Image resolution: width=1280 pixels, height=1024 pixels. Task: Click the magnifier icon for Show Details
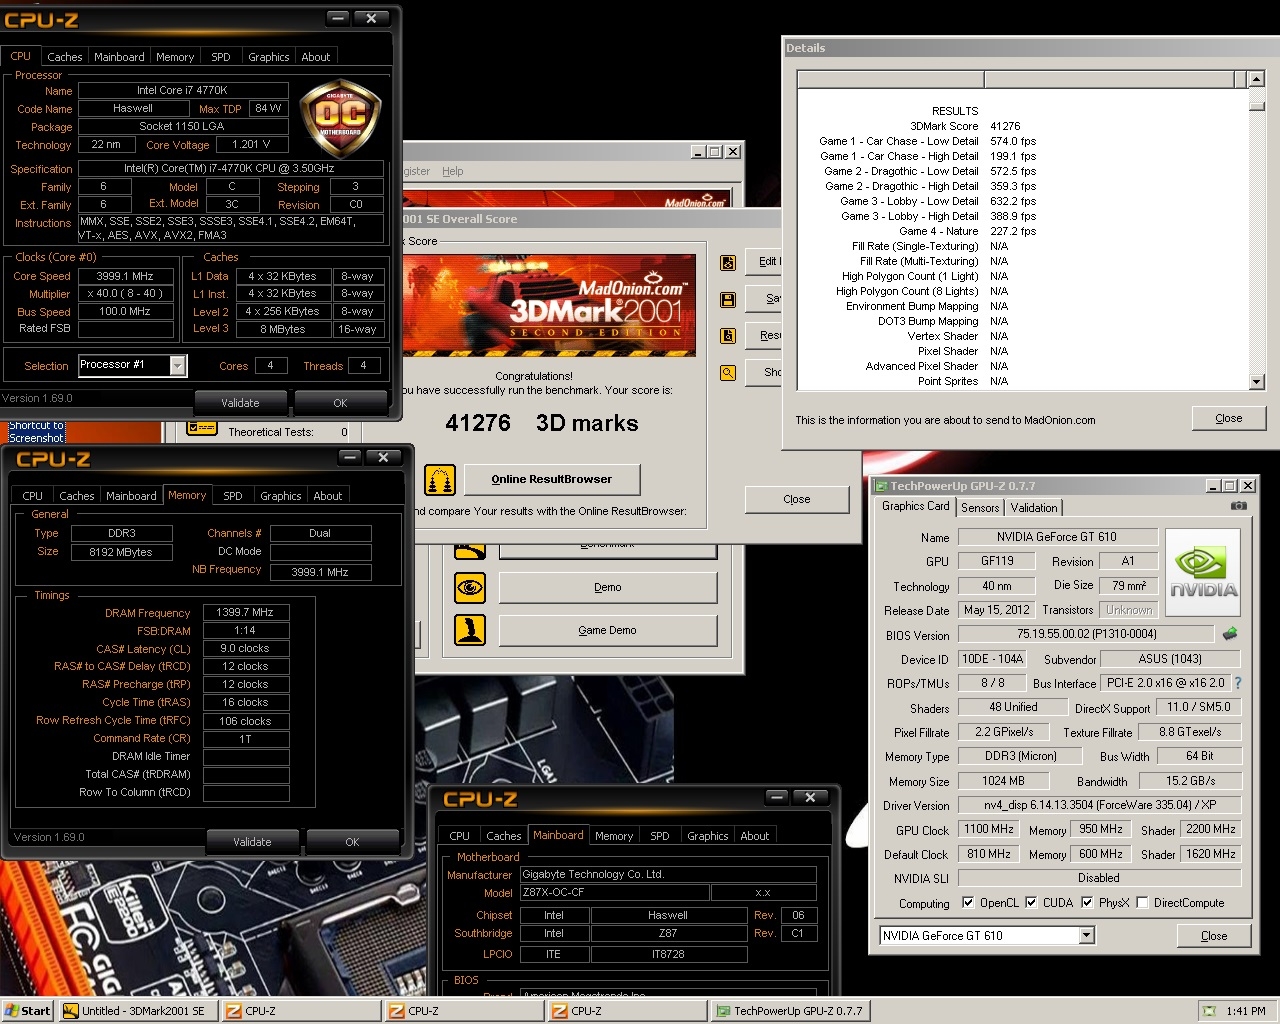click(728, 373)
